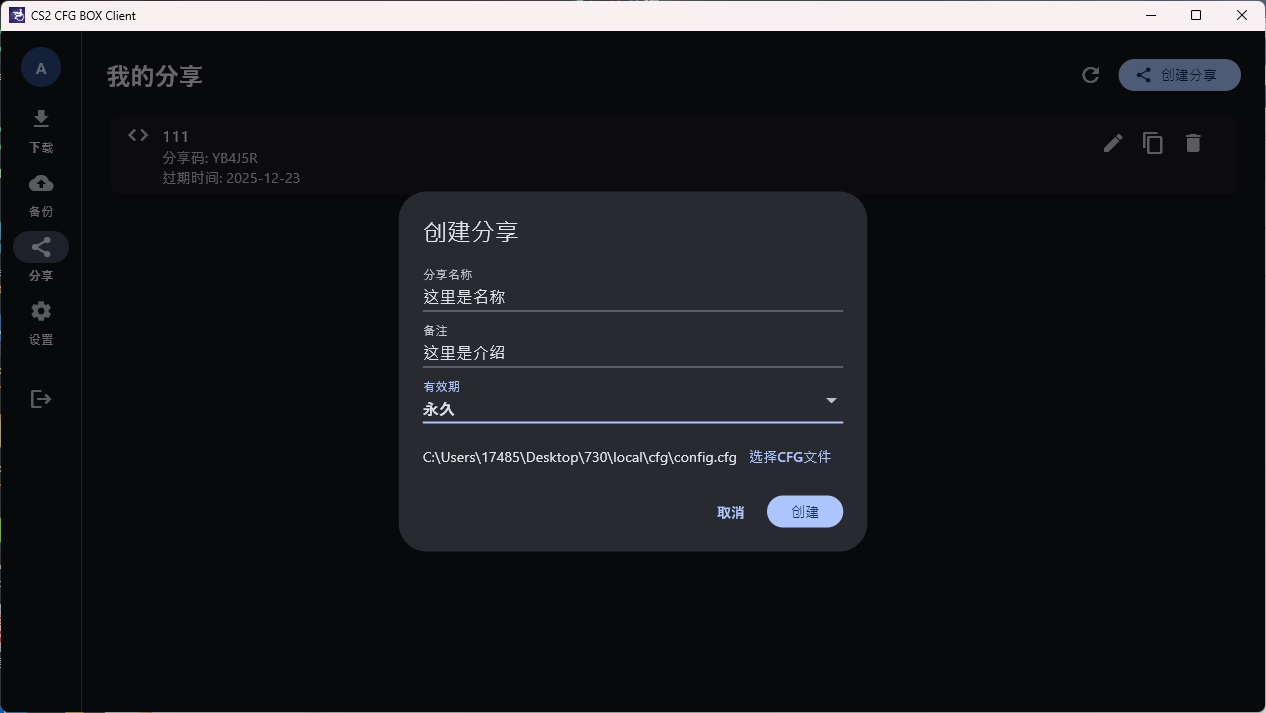Click the 创建分享 button at top right

click(1179, 75)
